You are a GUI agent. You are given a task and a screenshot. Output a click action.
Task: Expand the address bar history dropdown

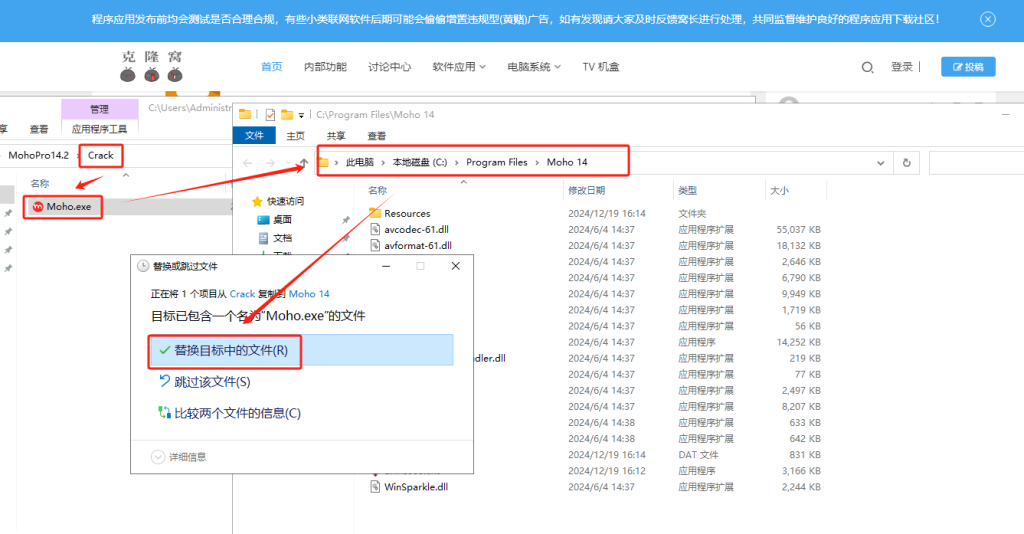[880, 163]
